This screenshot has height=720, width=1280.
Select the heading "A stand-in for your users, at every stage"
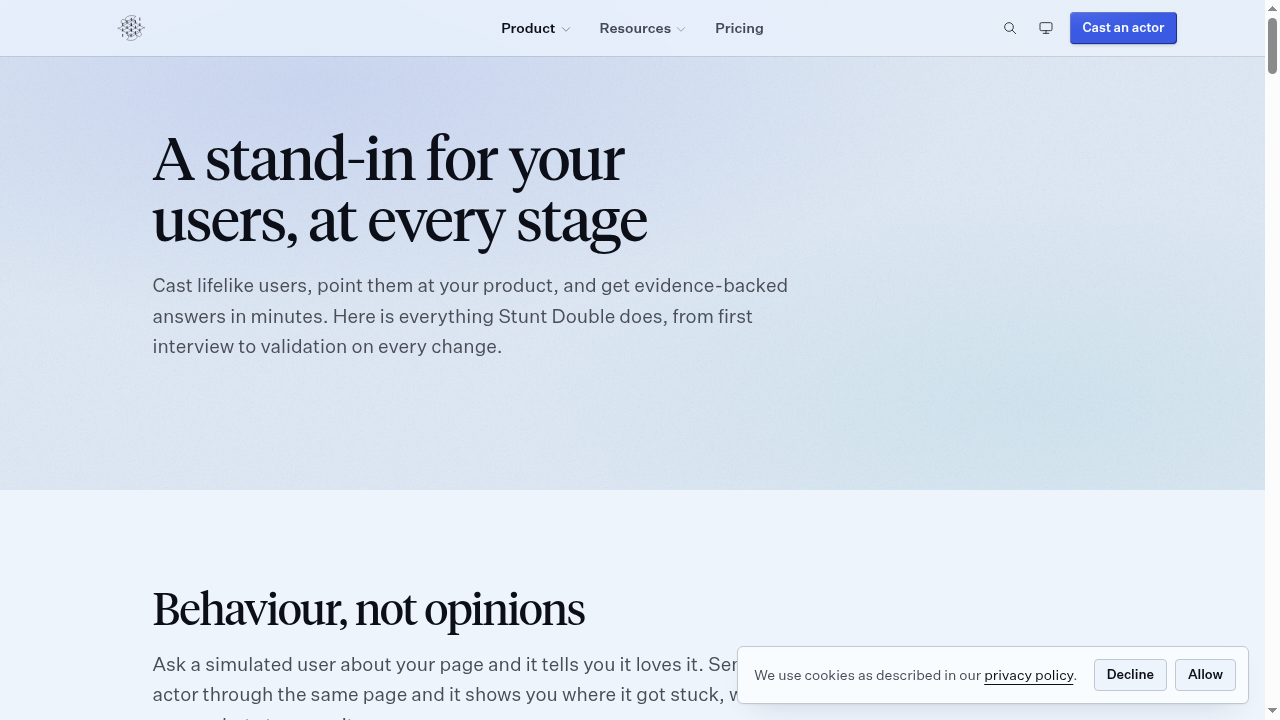[x=400, y=189]
